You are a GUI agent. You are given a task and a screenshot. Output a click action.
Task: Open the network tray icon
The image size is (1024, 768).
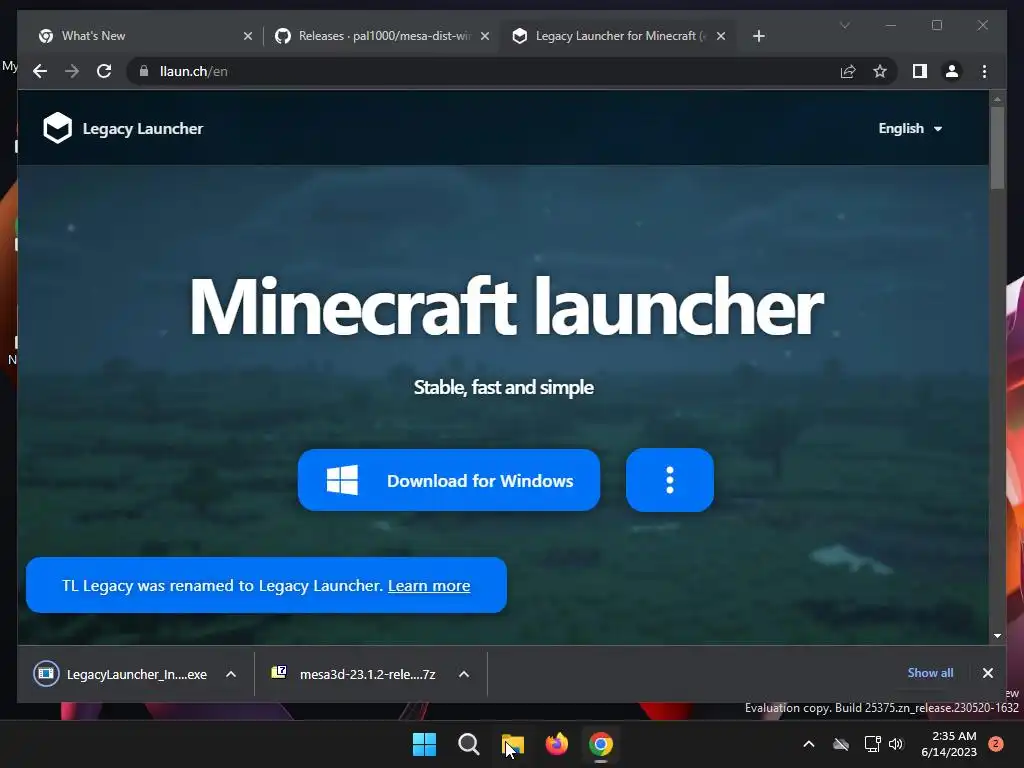pyautogui.click(x=872, y=744)
